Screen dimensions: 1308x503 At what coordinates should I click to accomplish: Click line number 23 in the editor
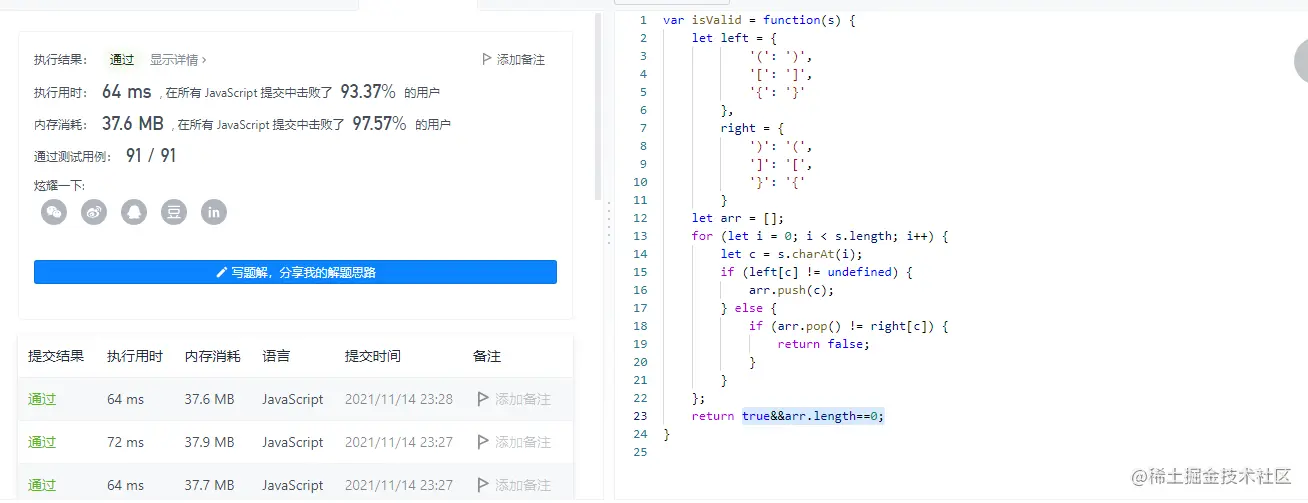[641, 416]
